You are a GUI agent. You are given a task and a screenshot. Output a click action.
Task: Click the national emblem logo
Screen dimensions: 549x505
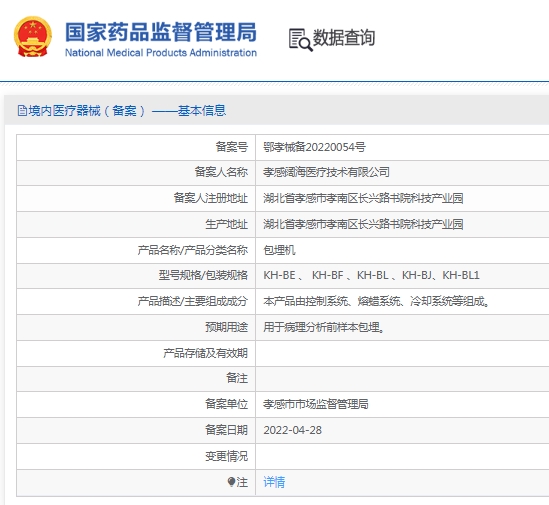click(33, 37)
